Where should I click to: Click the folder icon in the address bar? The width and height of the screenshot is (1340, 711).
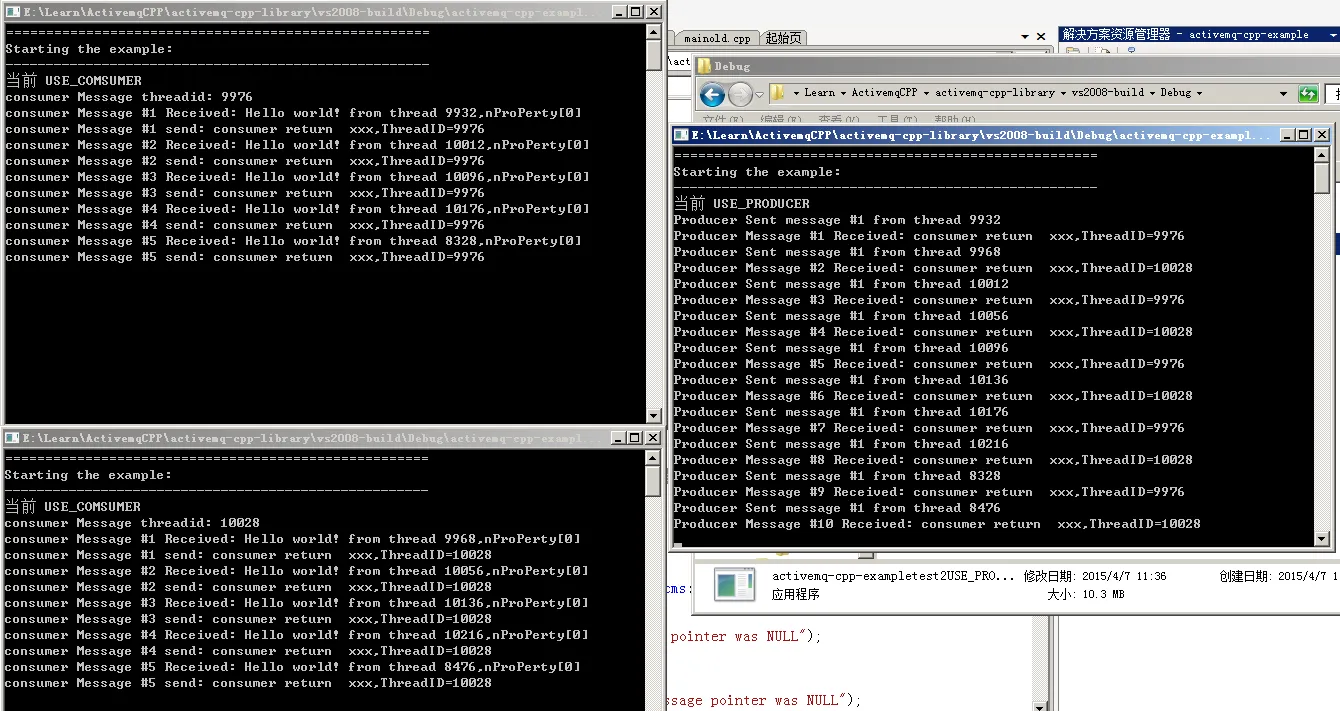click(x=777, y=93)
